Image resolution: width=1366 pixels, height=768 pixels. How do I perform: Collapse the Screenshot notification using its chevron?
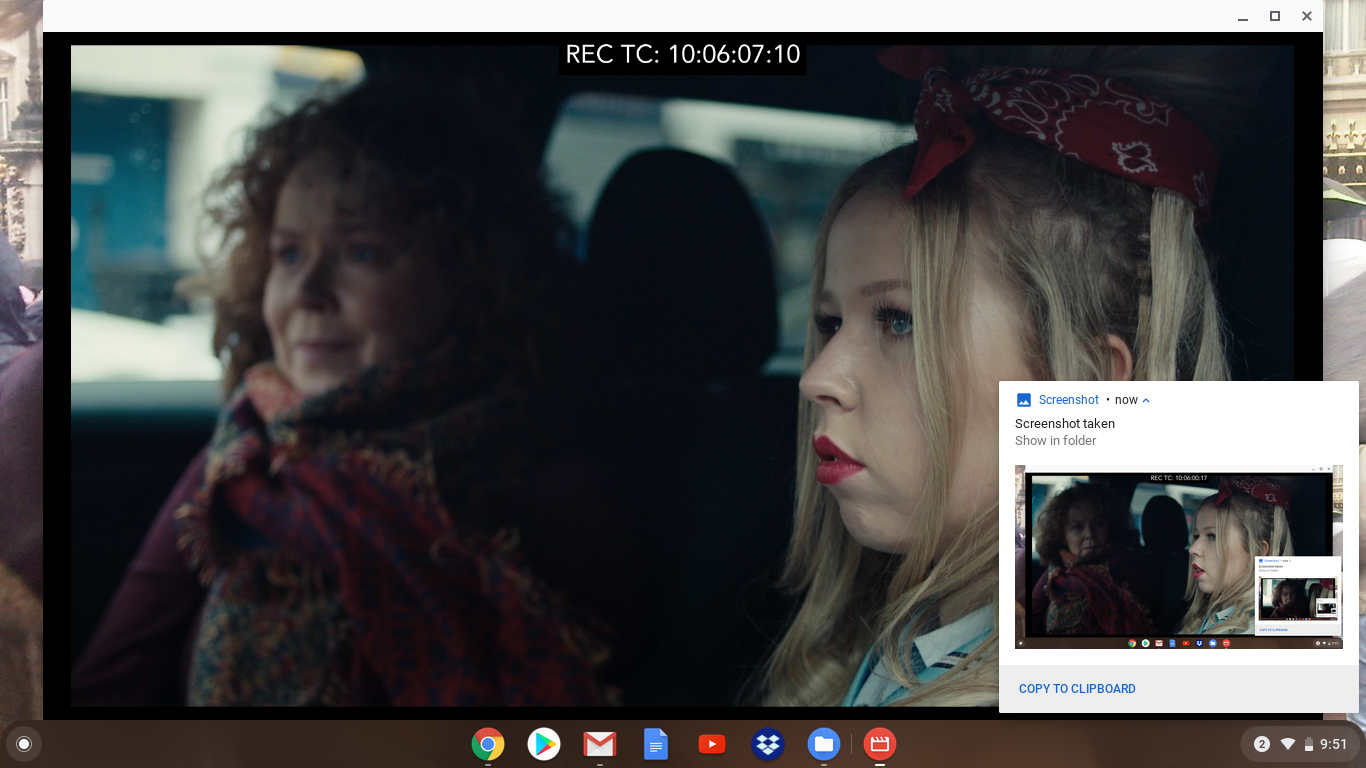click(1146, 400)
